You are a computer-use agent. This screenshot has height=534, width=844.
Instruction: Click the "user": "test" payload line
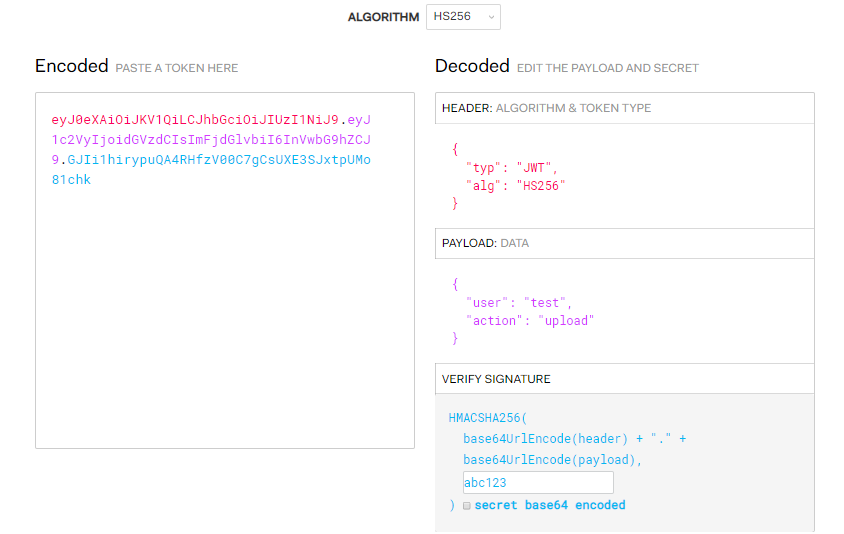[x=519, y=302]
